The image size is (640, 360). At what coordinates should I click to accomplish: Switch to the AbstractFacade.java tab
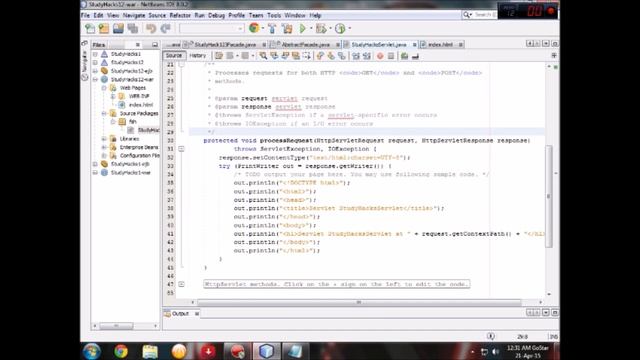coord(306,44)
